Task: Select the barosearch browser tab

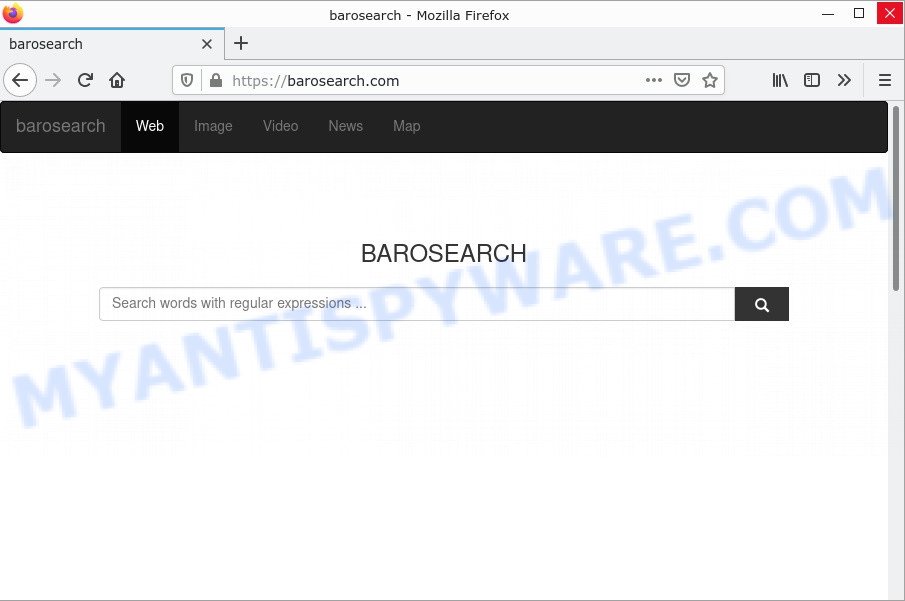Action: (112, 44)
